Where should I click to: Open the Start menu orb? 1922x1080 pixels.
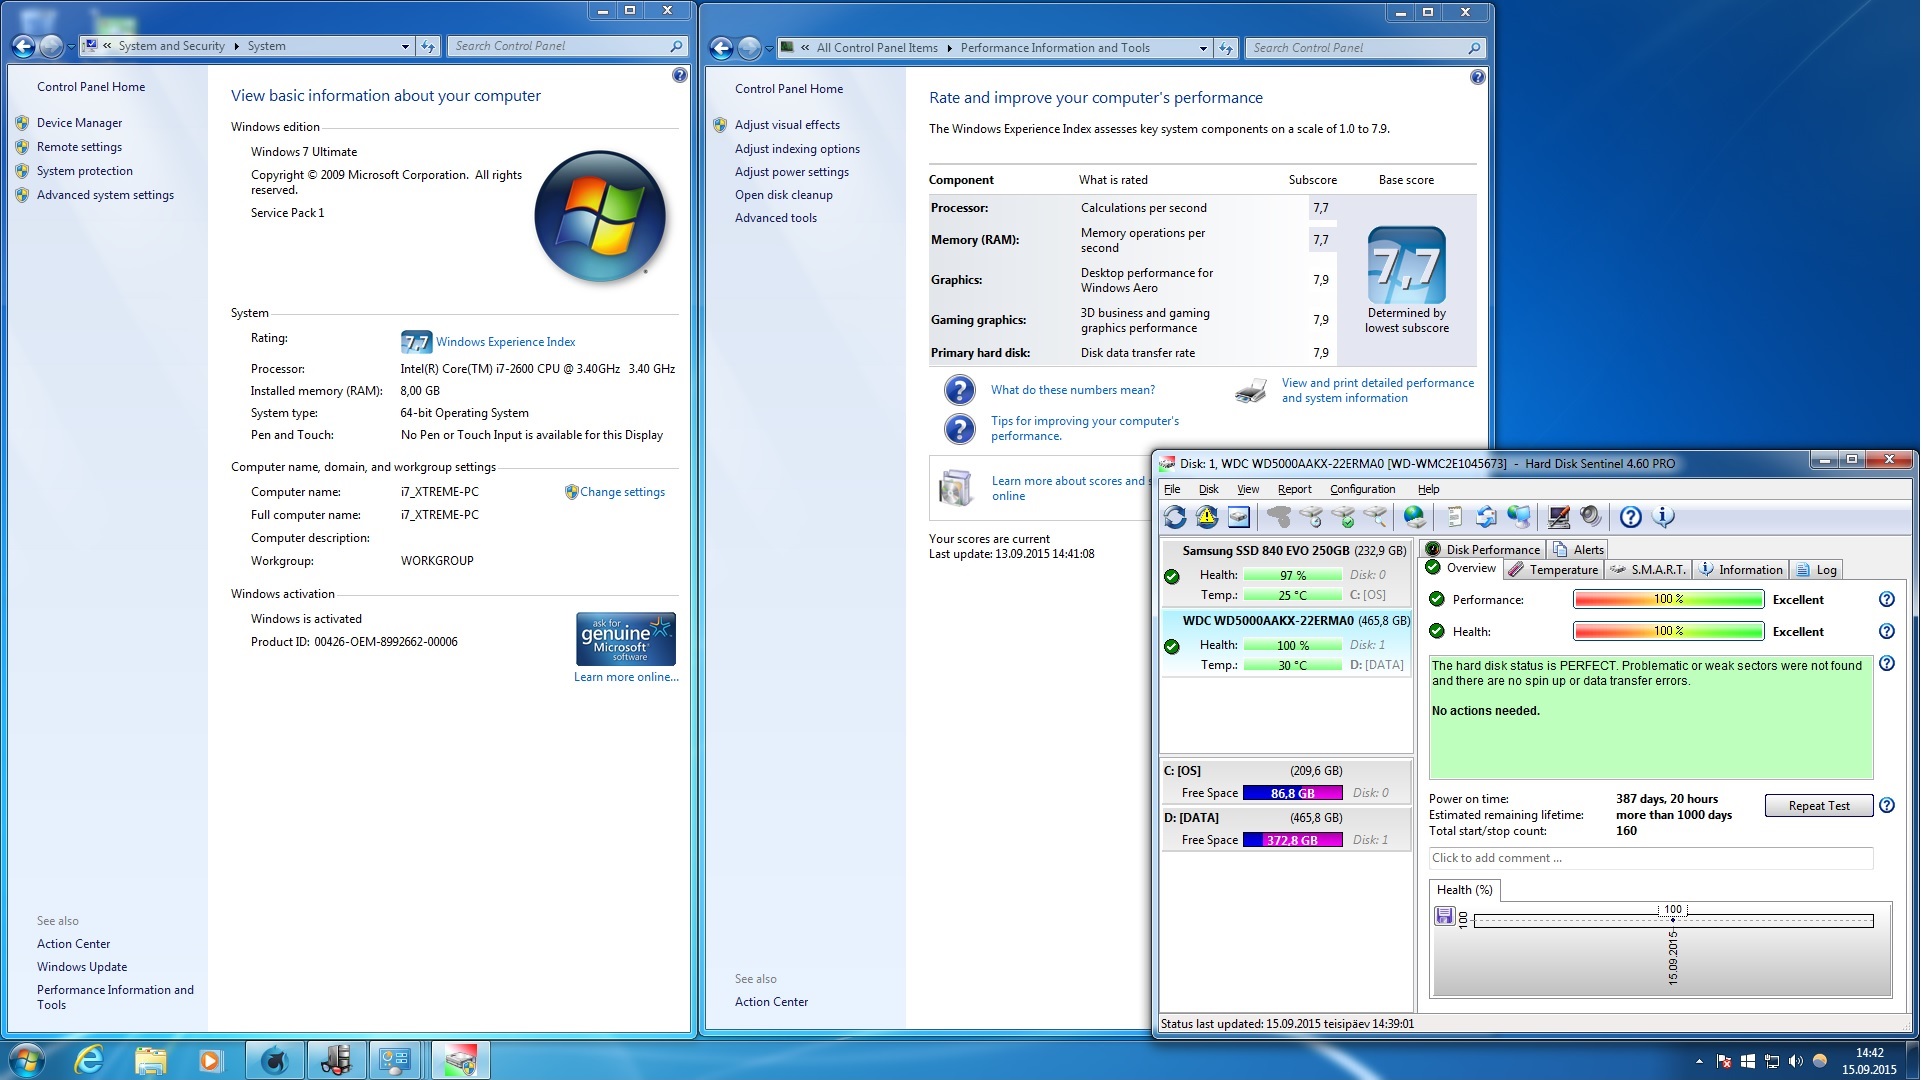(27, 1061)
